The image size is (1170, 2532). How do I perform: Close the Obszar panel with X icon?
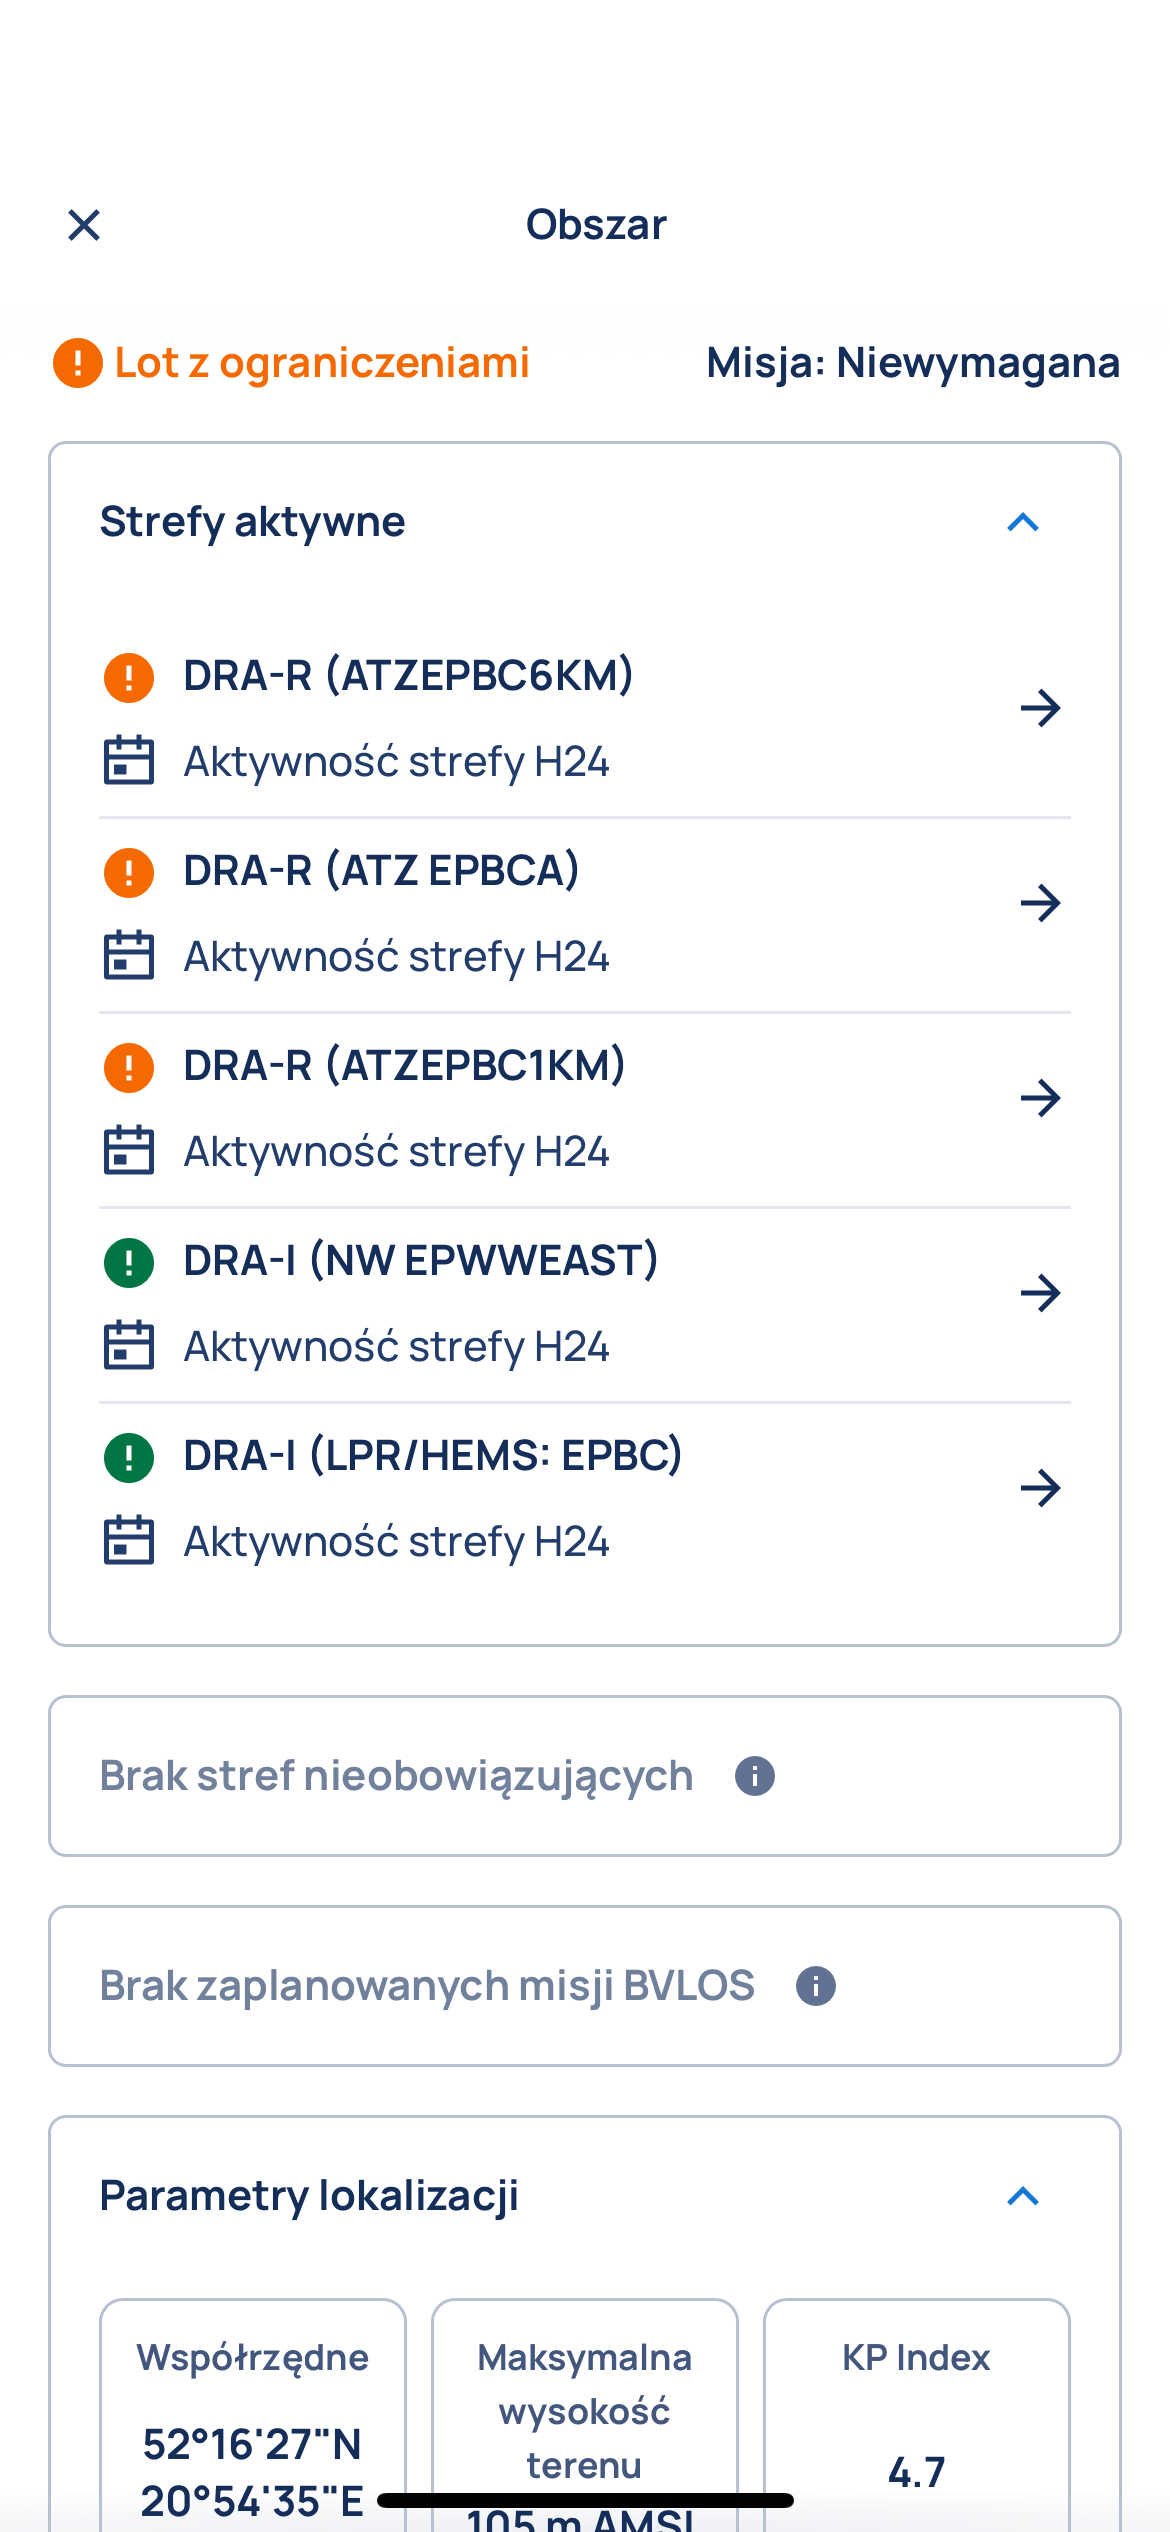click(84, 225)
